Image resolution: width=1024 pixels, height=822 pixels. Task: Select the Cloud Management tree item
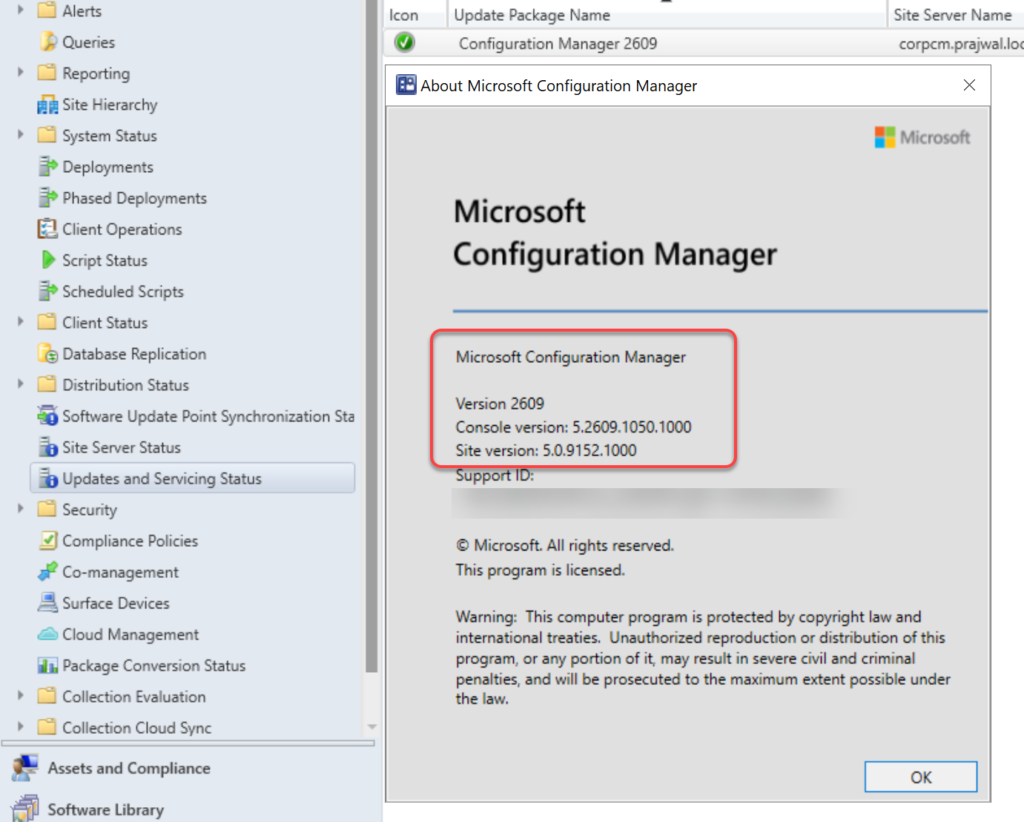tap(131, 635)
